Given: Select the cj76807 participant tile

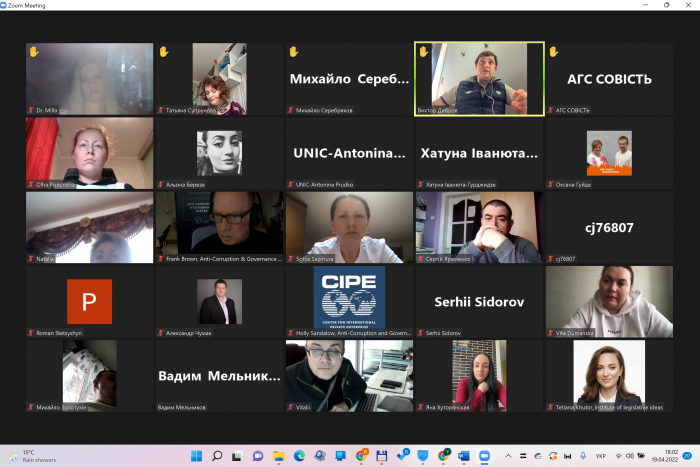Looking at the screenshot, I should 609,228.
